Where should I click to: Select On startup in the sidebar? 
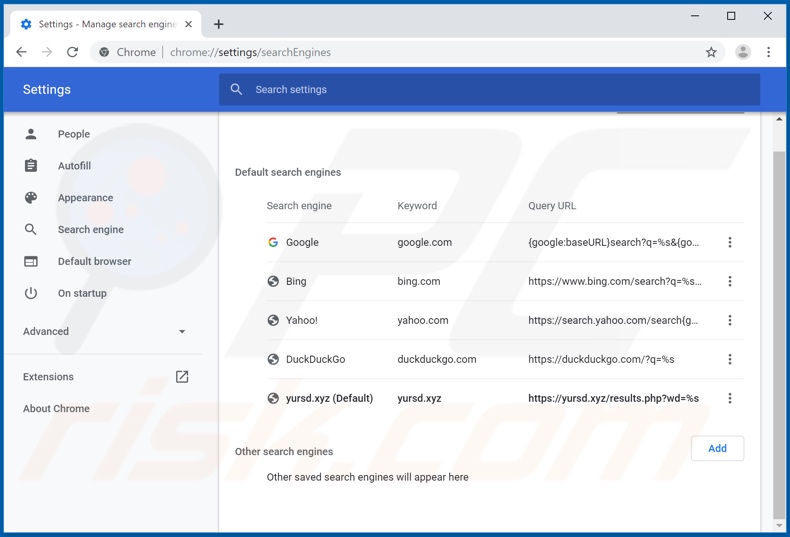pyautogui.click(x=82, y=293)
